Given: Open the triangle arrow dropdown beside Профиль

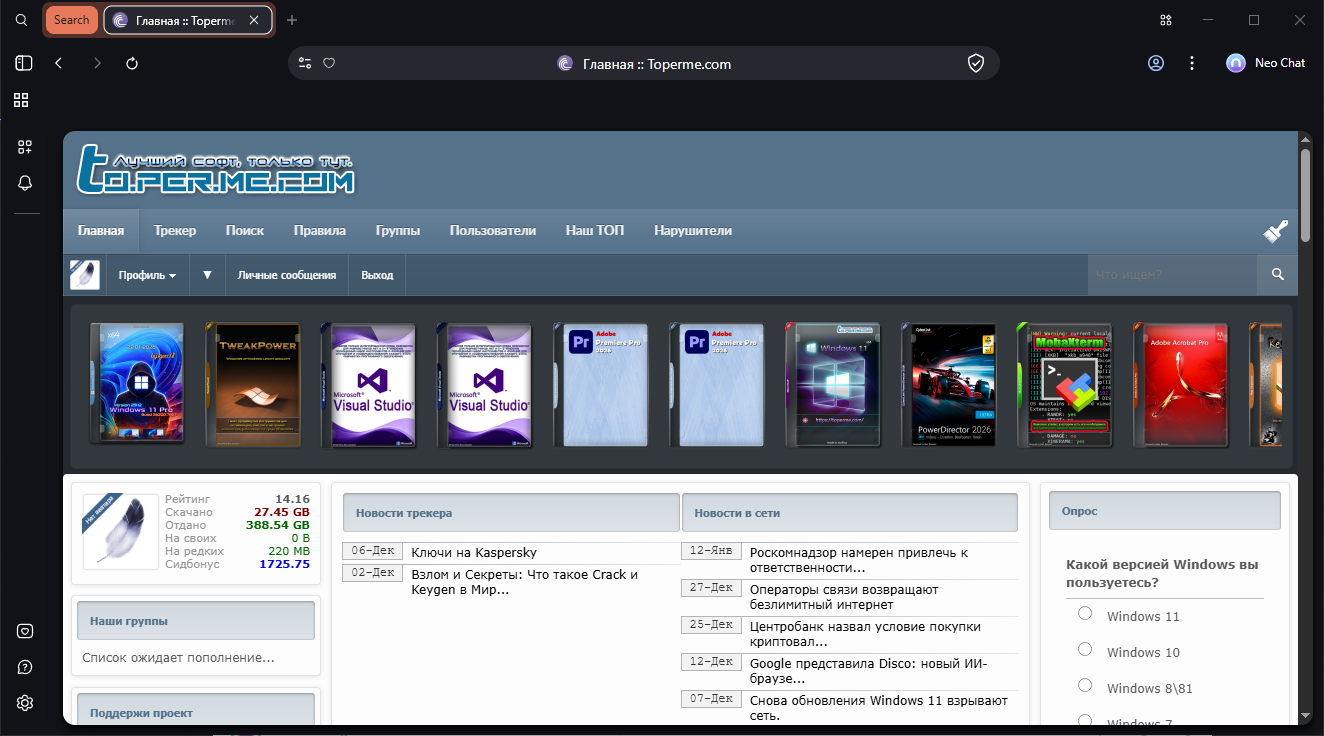Looking at the screenshot, I should click(x=207, y=274).
